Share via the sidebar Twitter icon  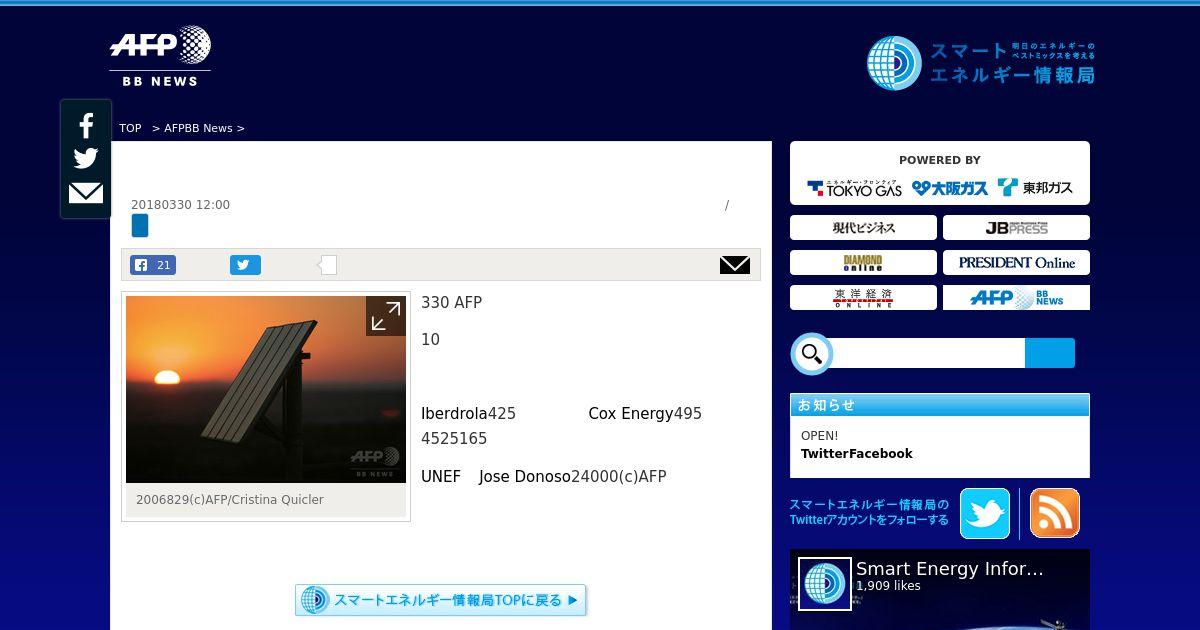[x=86, y=159]
